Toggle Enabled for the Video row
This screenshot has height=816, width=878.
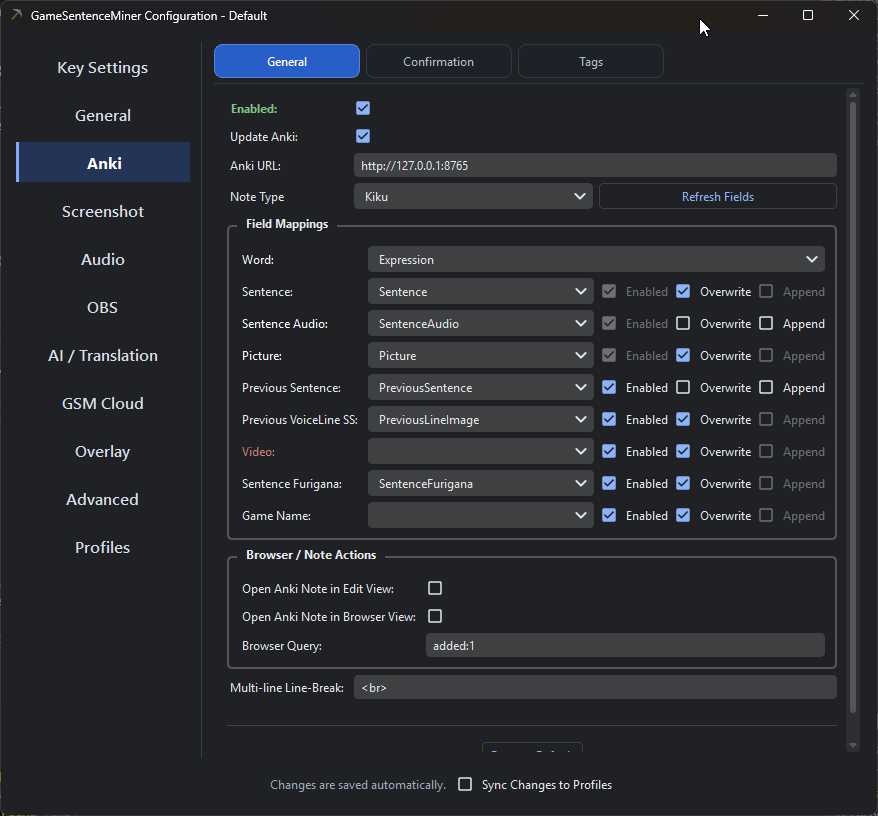click(609, 451)
